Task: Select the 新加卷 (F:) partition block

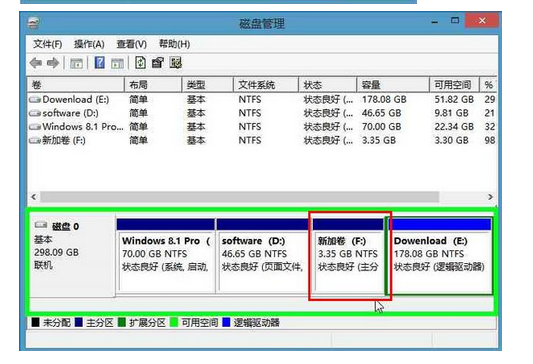Action: tap(348, 255)
